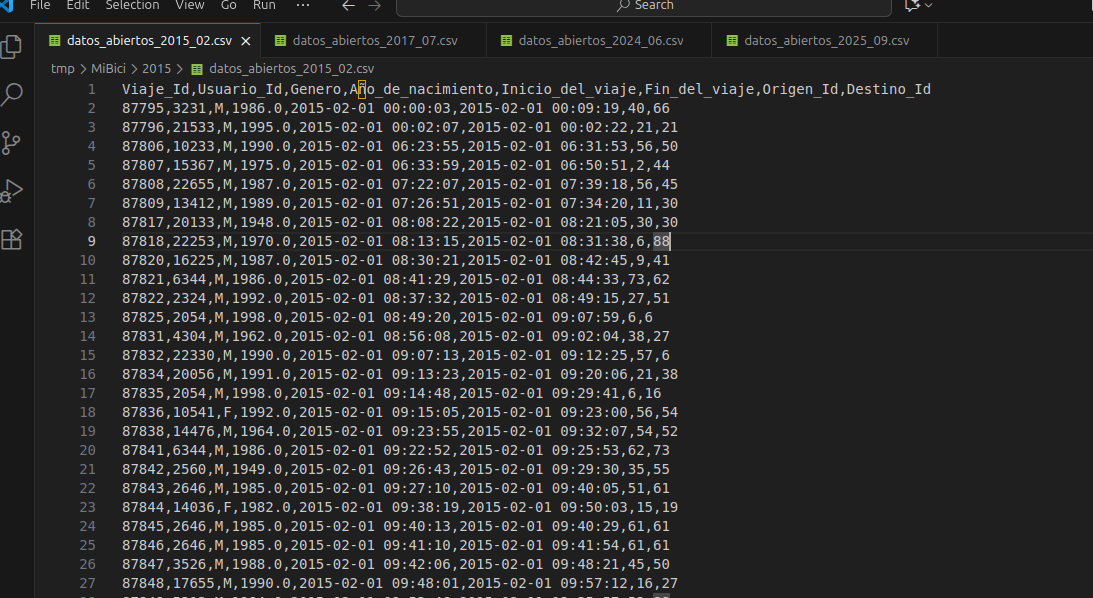
Task: Switch to datos_abiertos_2017_07.csv tab
Action: click(374, 41)
